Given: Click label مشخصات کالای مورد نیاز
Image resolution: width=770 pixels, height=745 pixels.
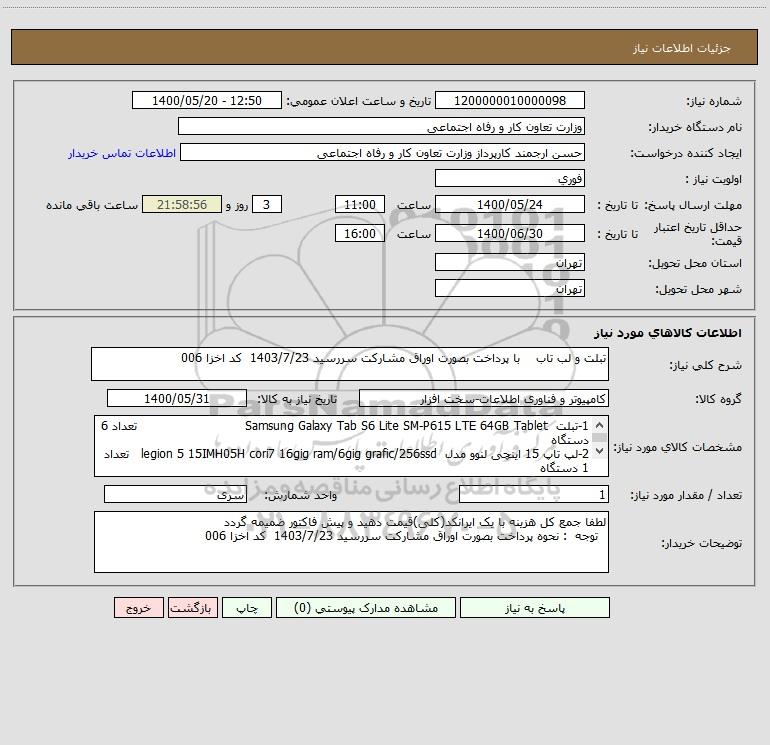Looking at the screenshot, I should 678,447.
